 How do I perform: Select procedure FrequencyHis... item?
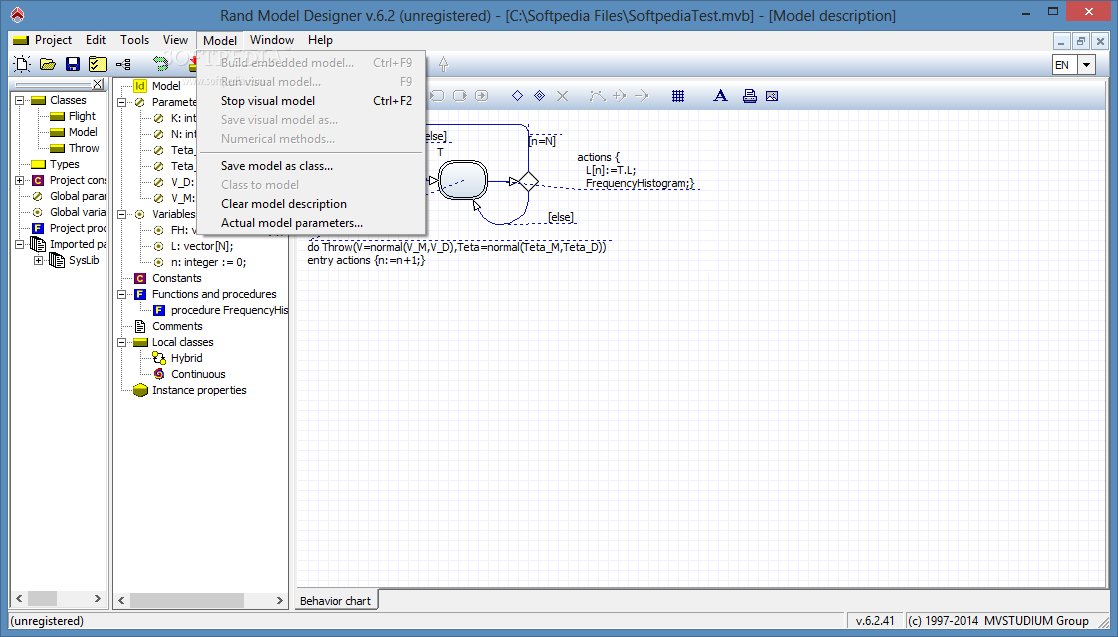click(229, 310)
